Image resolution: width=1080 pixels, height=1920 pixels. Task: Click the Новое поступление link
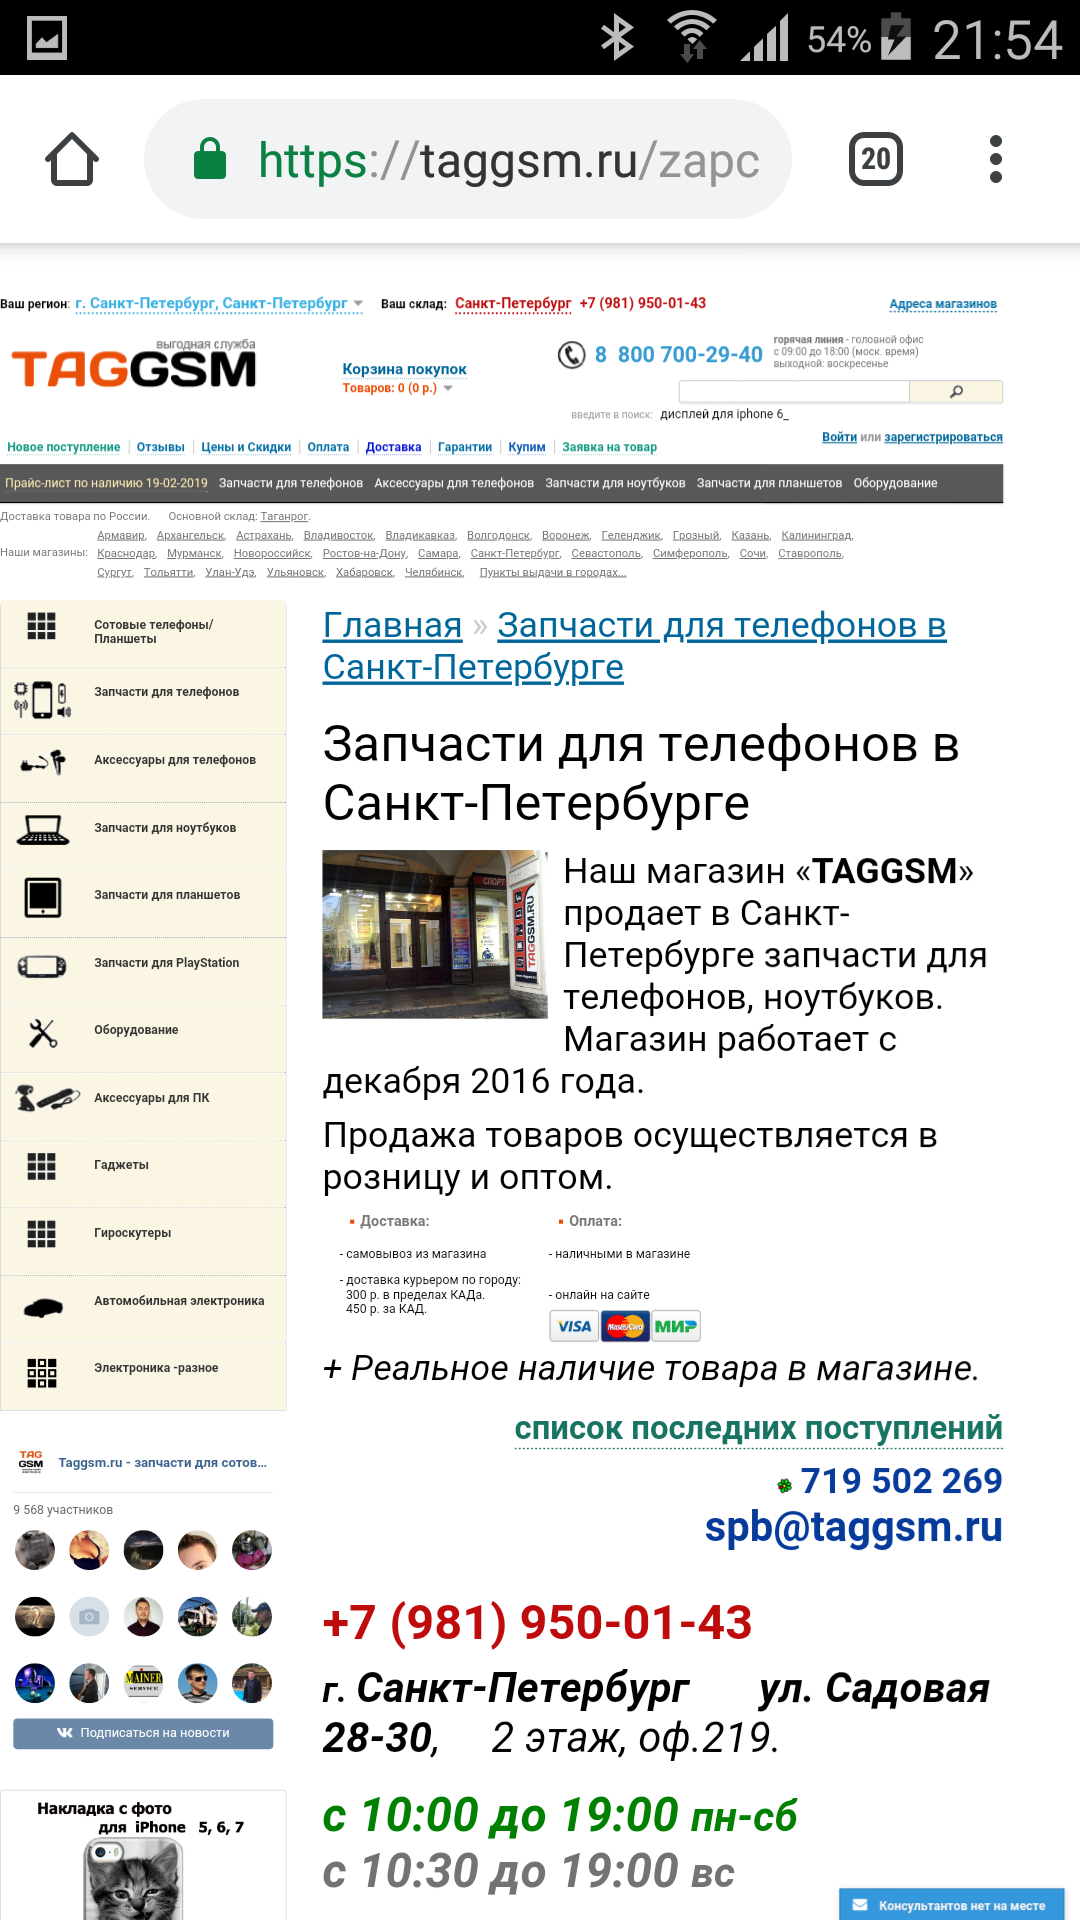click(x=64, y=447)
